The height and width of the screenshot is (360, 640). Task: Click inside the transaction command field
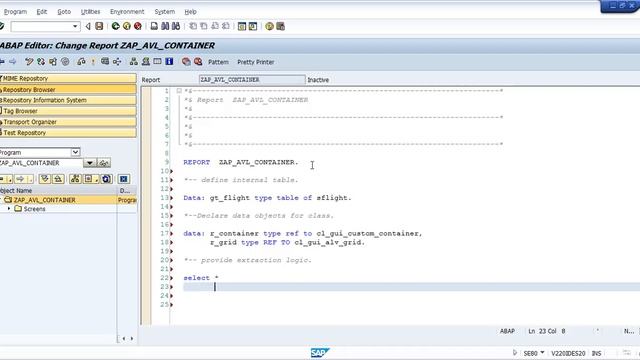[x=41, y=26]
